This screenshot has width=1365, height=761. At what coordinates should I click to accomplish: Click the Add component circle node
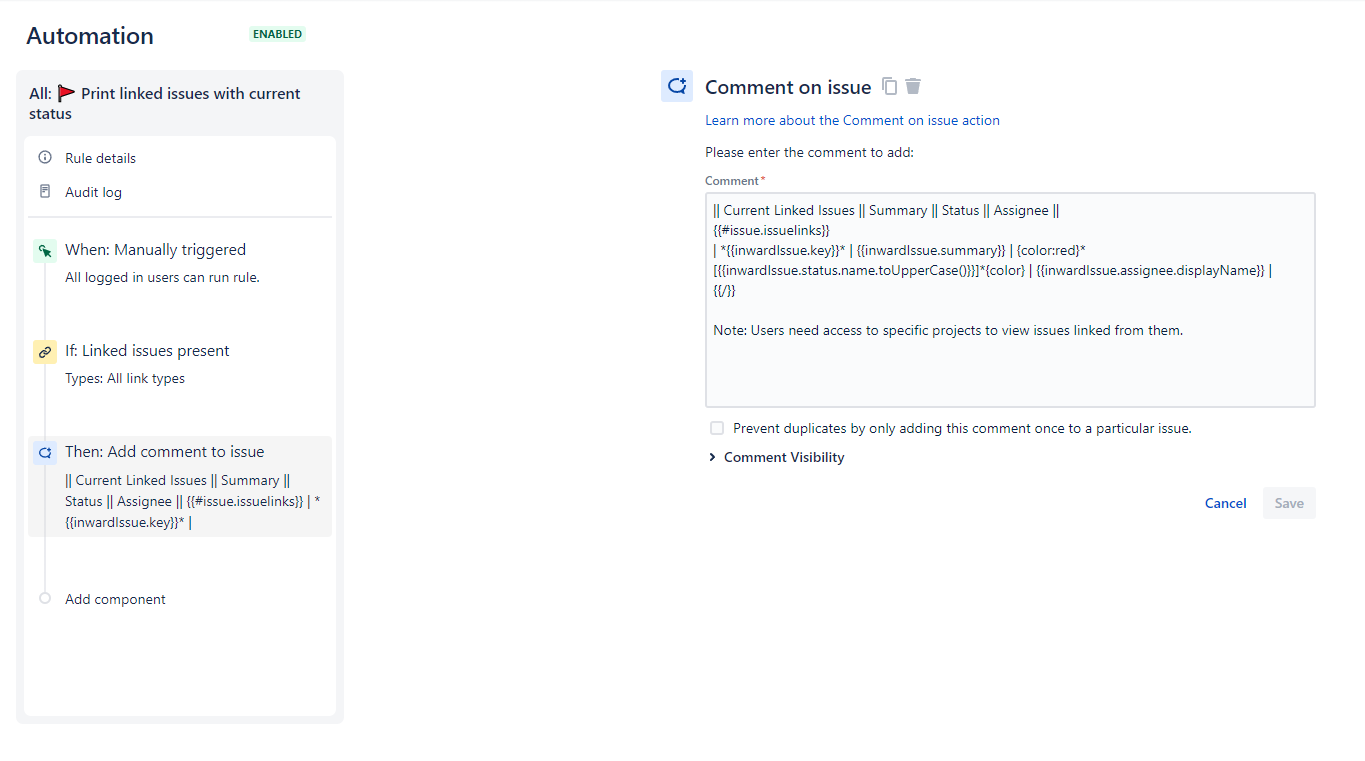(x=45, y=598)
